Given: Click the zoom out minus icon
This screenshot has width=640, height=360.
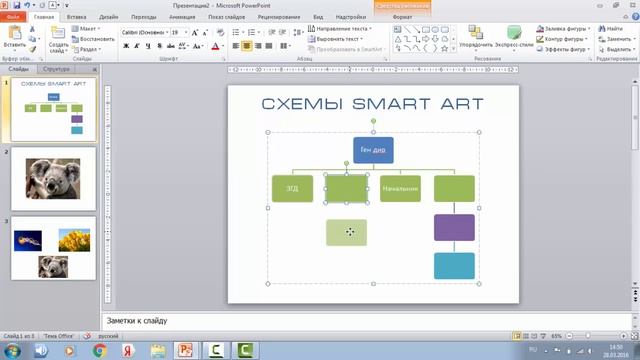Looking at the screenshot, I should [569, 336].
